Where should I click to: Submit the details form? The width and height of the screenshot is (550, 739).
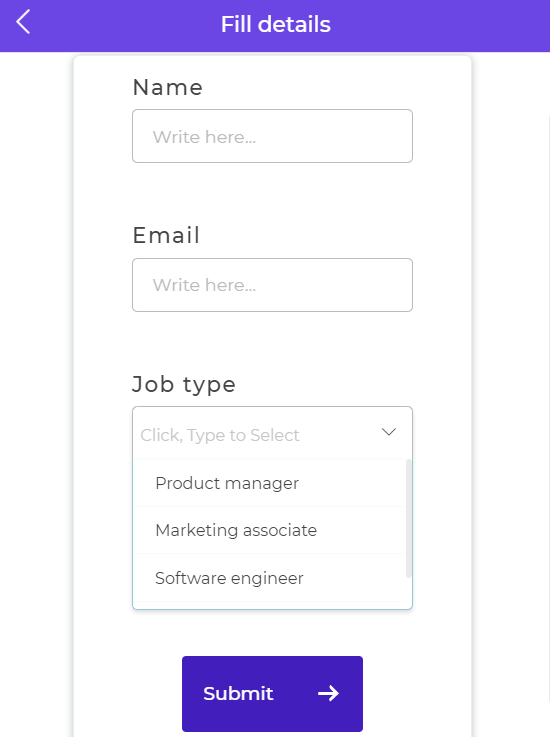pos(272,694)
